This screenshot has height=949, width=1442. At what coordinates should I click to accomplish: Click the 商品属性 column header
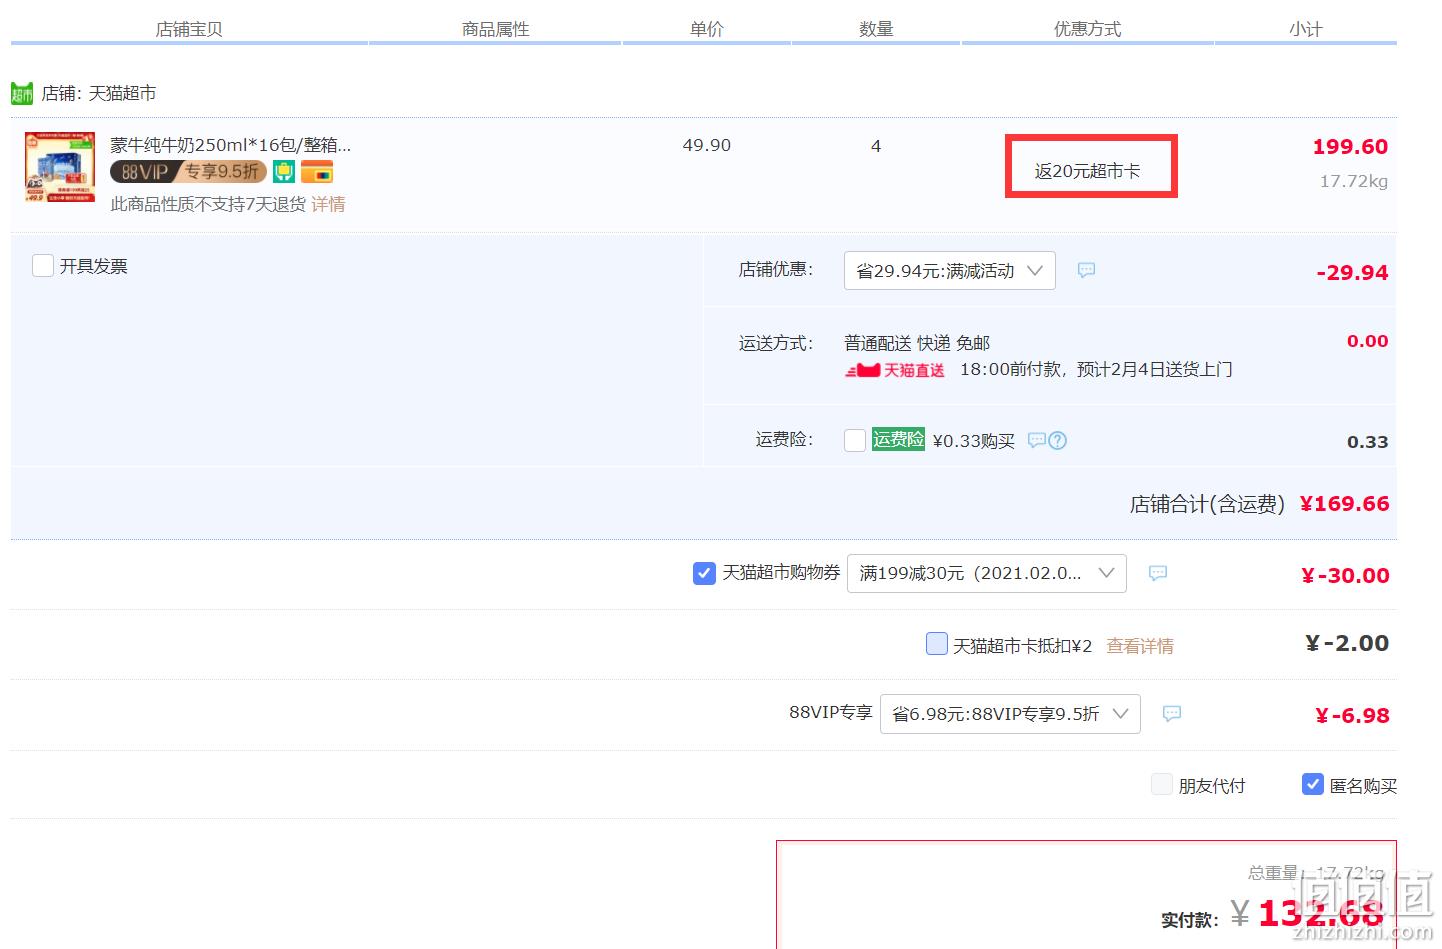click(x=496, y=29)
